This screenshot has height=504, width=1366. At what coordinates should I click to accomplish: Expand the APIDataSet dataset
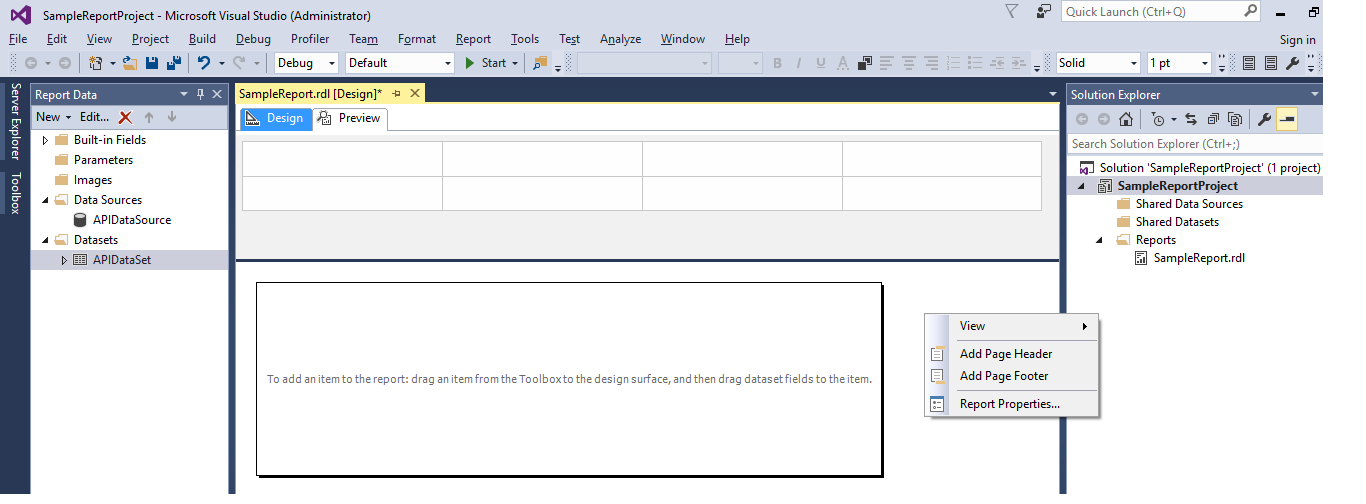(64, 260)
